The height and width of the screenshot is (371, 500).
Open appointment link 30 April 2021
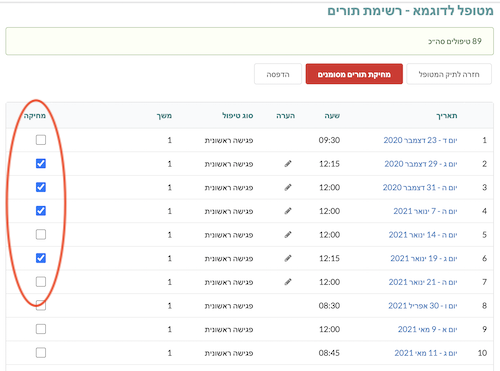point(423,306)
